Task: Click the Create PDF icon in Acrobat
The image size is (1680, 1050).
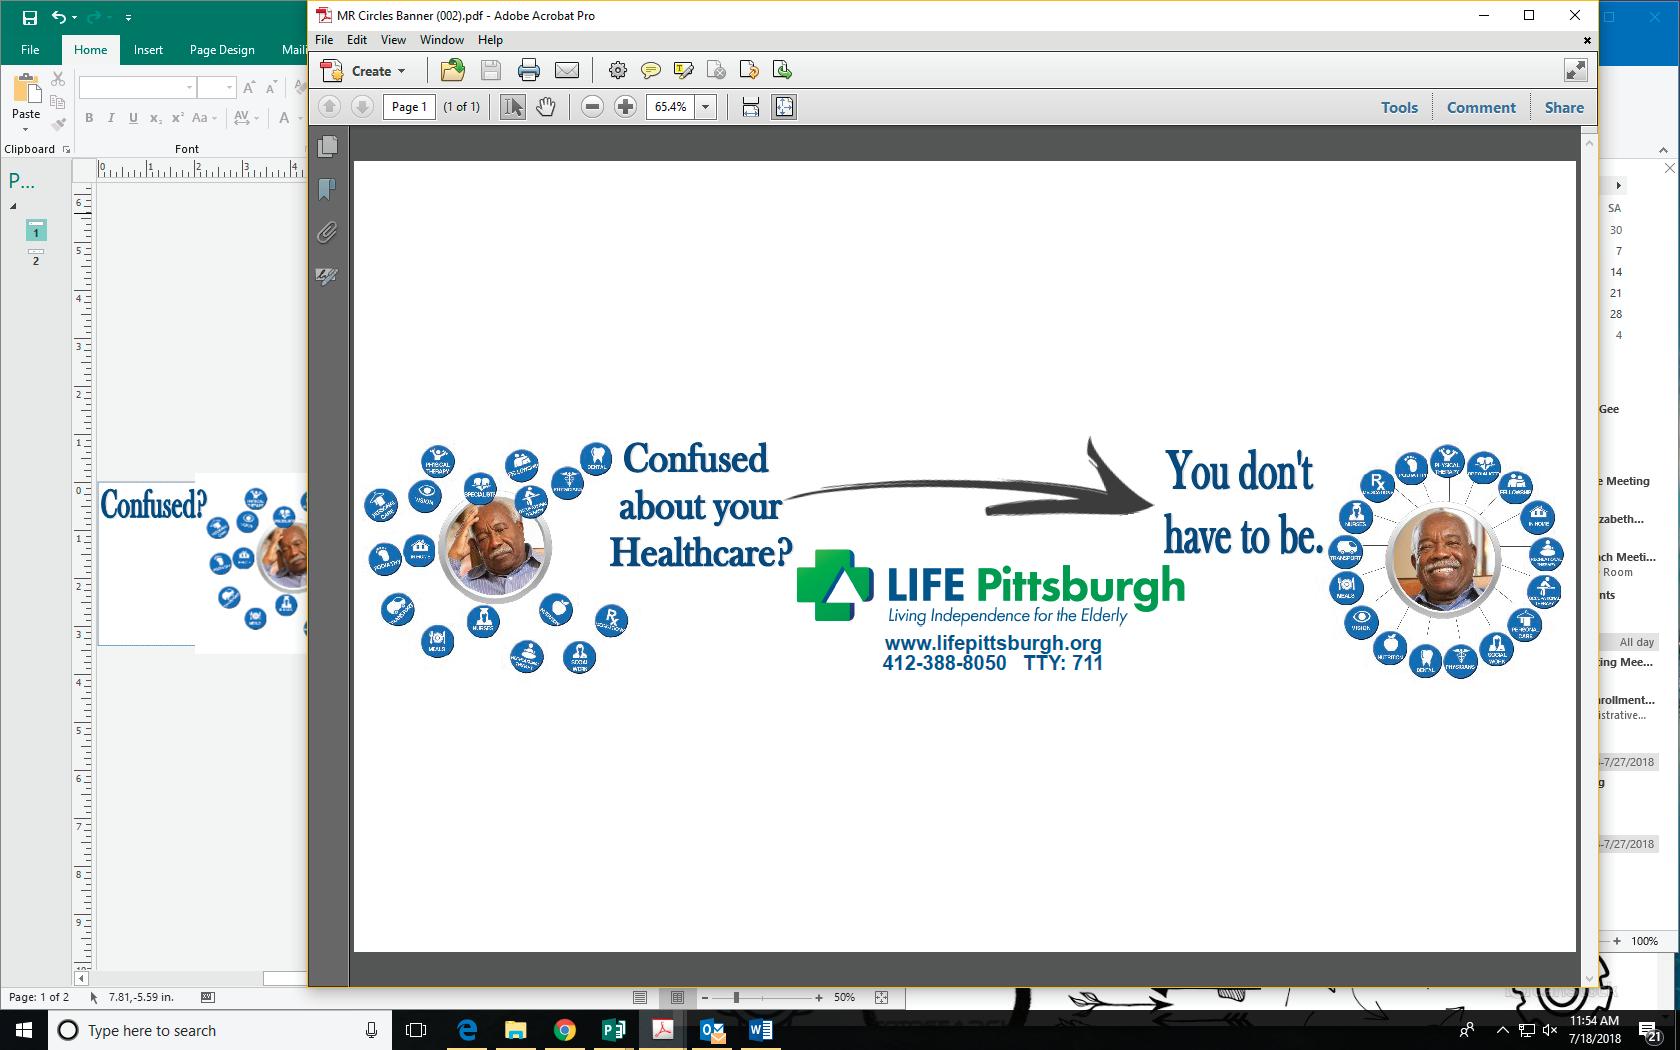Action: [331, 71]
